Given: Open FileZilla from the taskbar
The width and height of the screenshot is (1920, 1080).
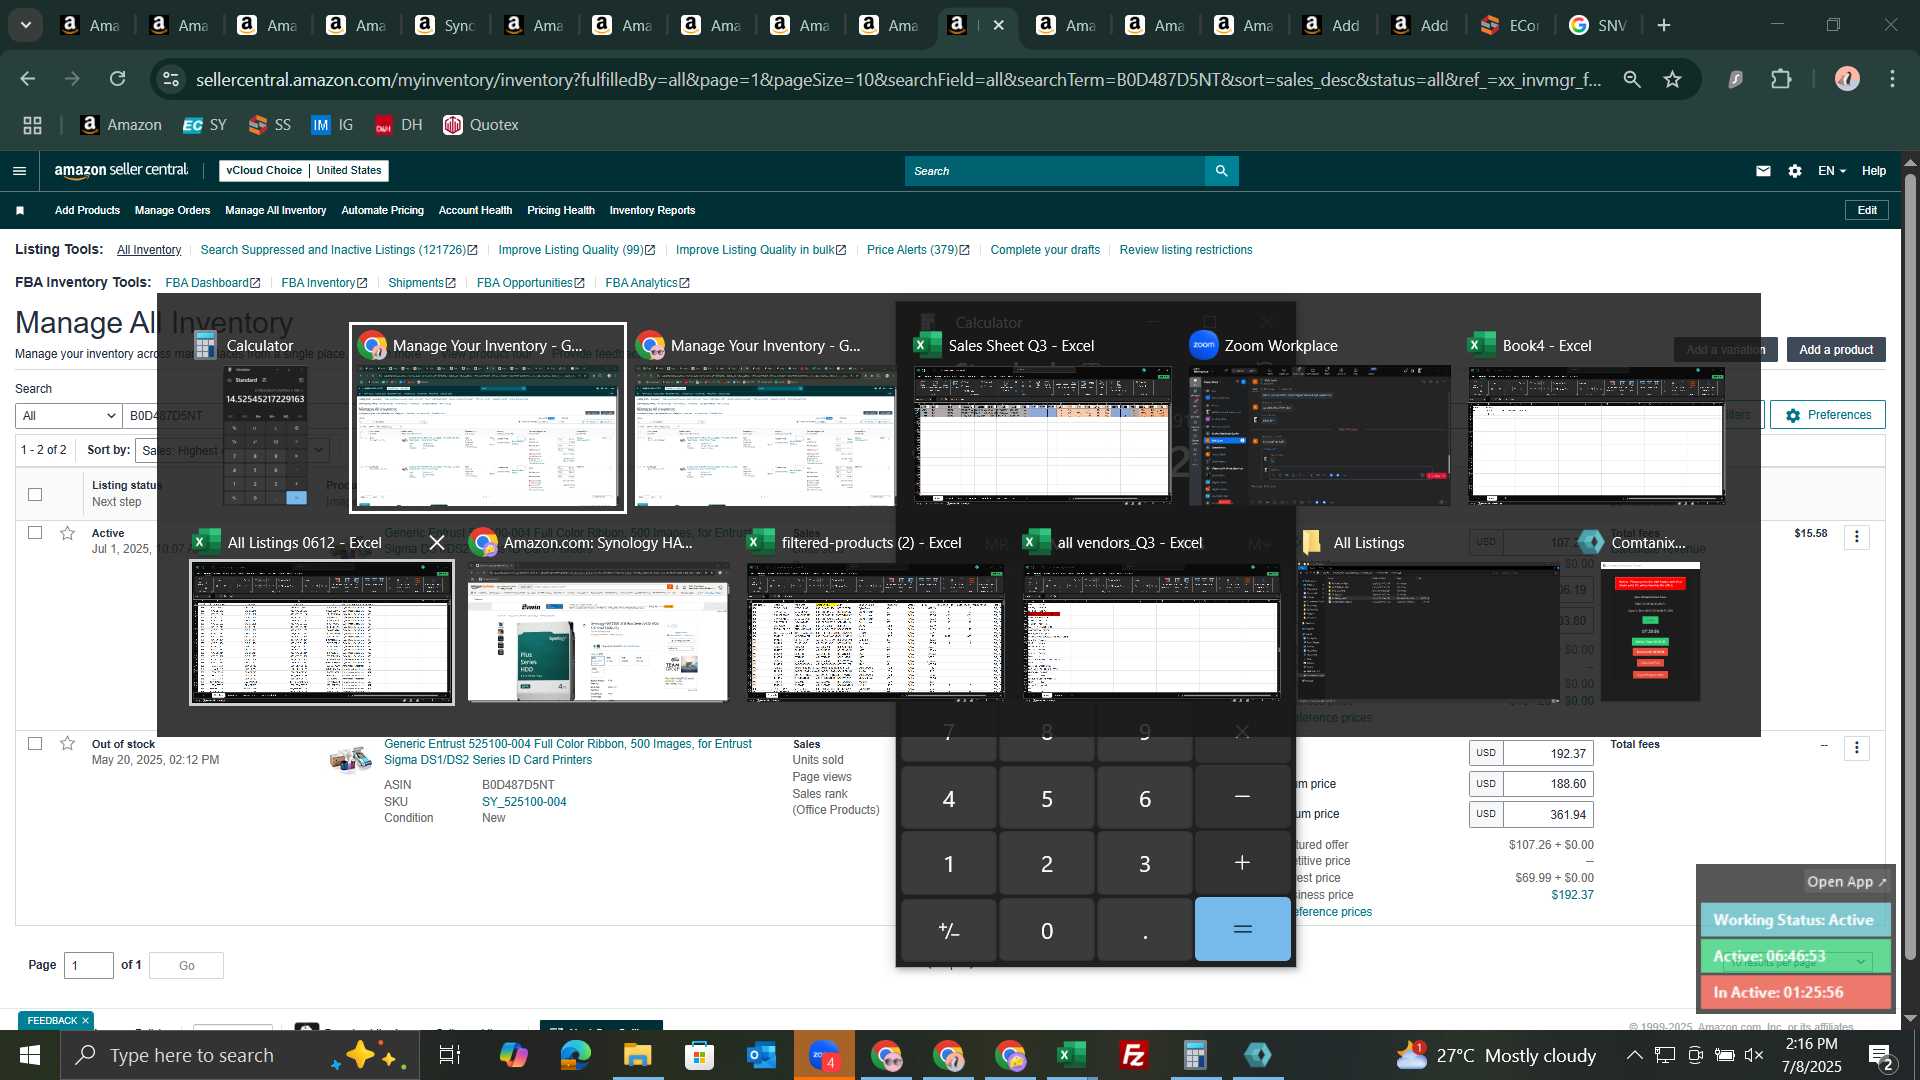Looking at the screenshot, I should (x=1133, y=1055).
